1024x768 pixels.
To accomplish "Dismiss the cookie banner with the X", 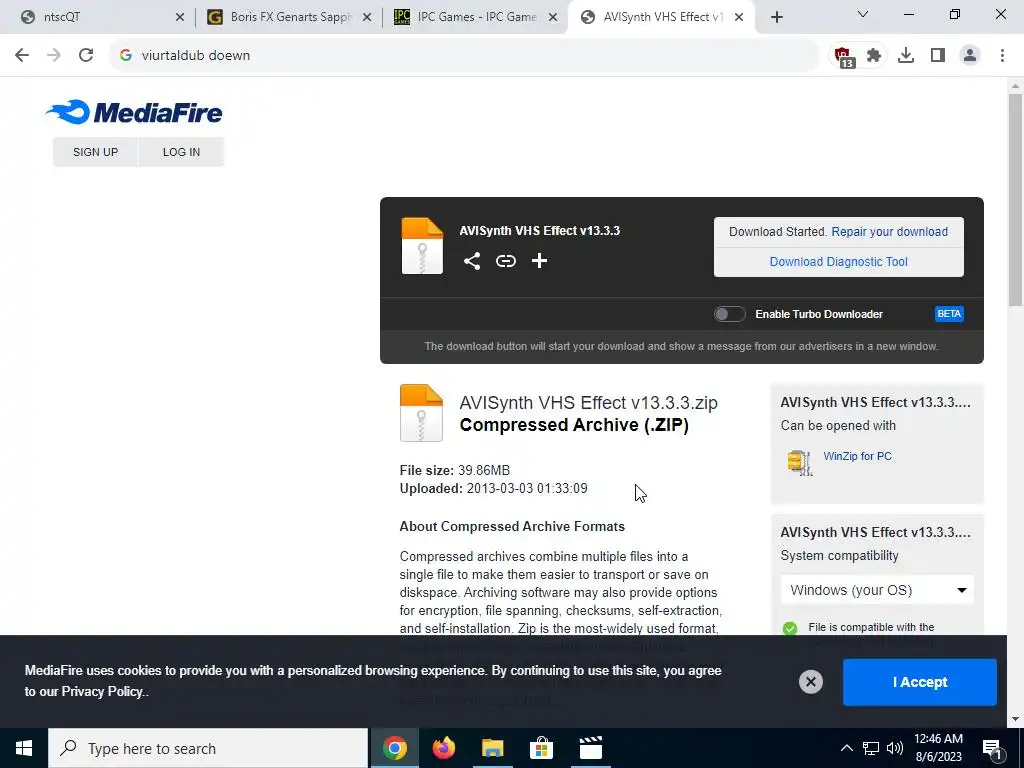I will [810, 682].
